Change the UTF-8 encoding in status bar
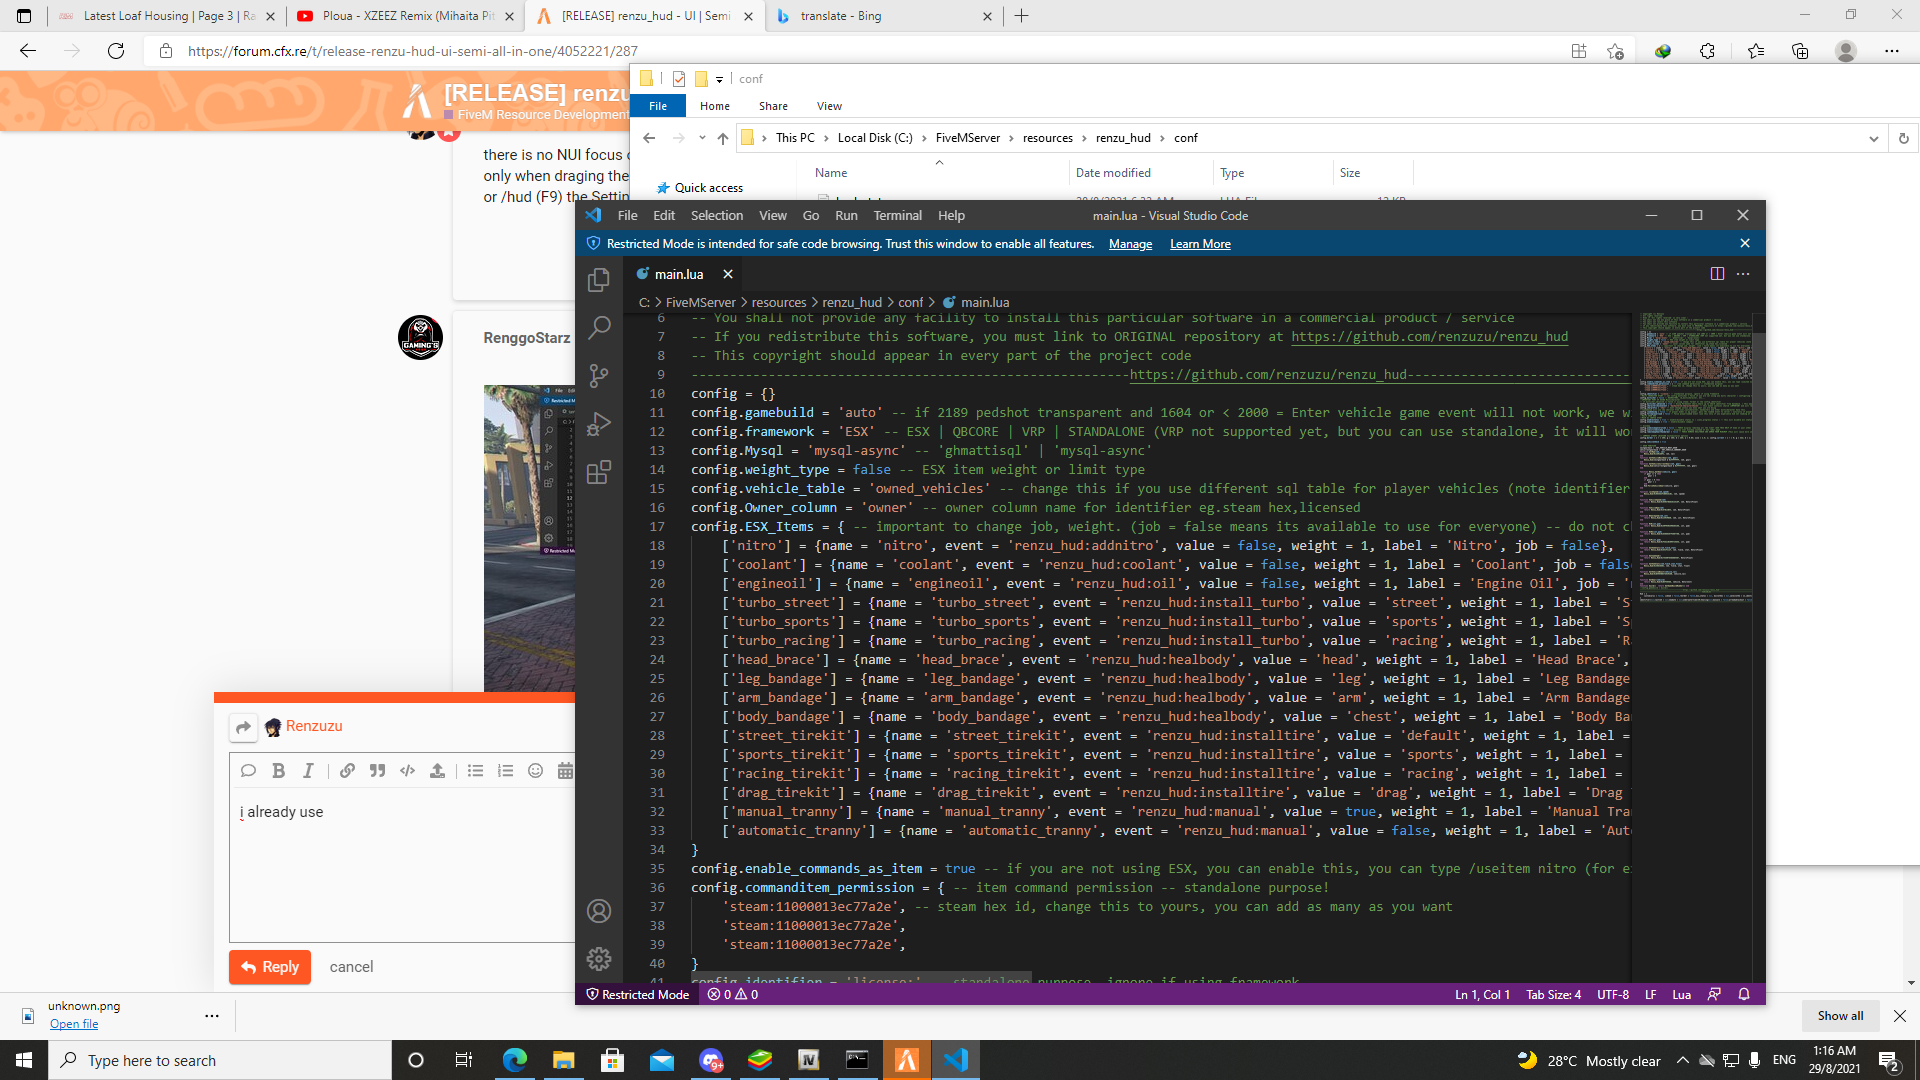 coord(1612,994)
